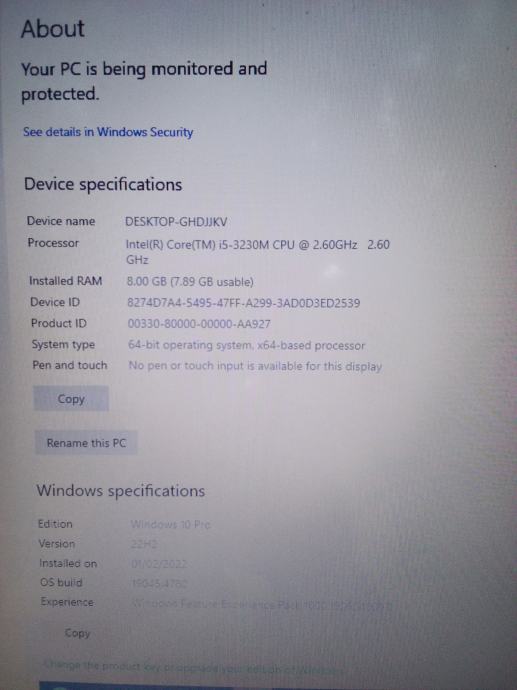
Task: Click the Windows specifications section heading
Action: tap(121, 490)
